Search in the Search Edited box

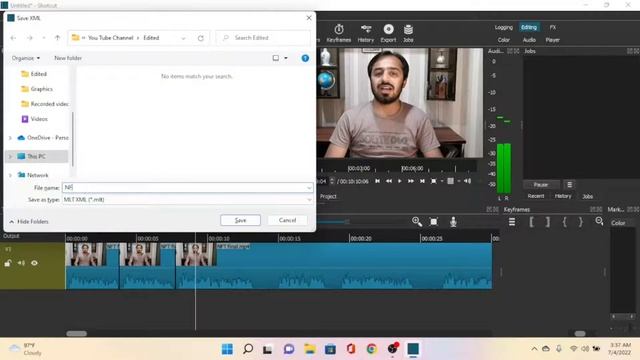(263, 38)
